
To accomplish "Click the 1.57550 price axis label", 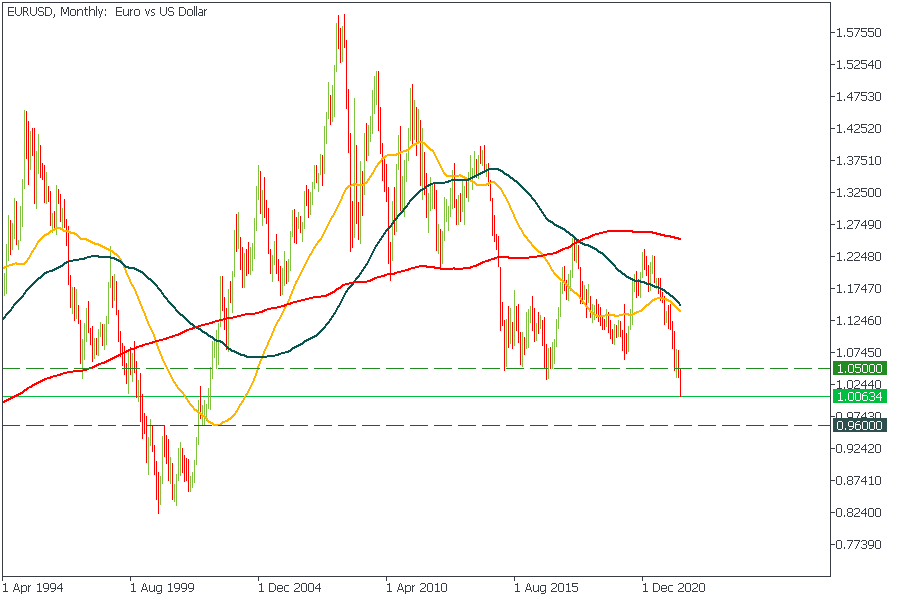I will click(x=858, y=33).
